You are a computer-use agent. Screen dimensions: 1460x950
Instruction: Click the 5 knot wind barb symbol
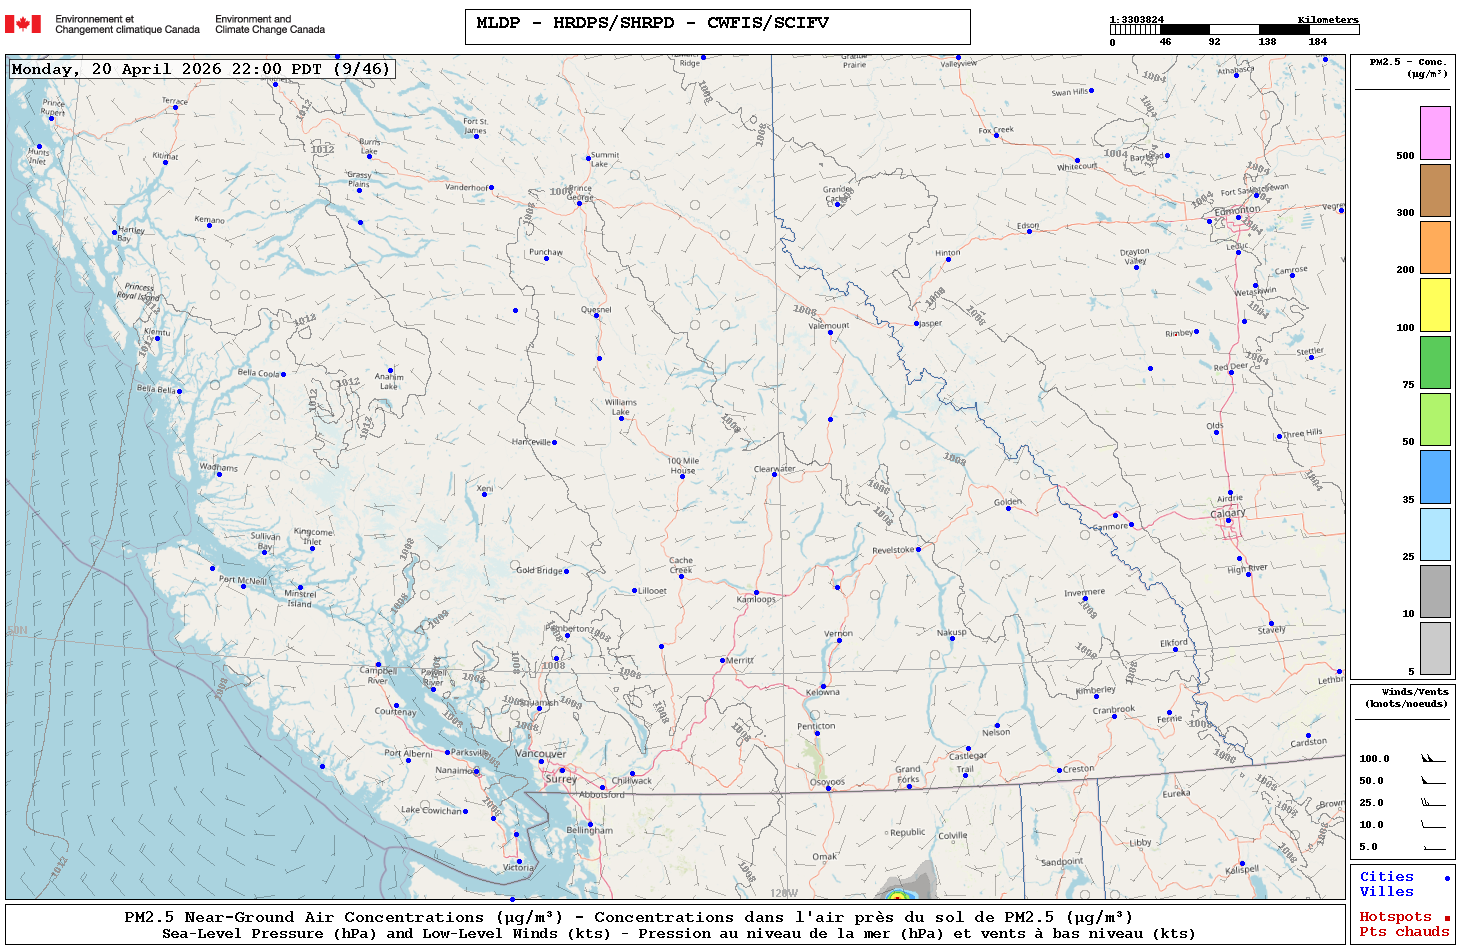coord(1433,847)
